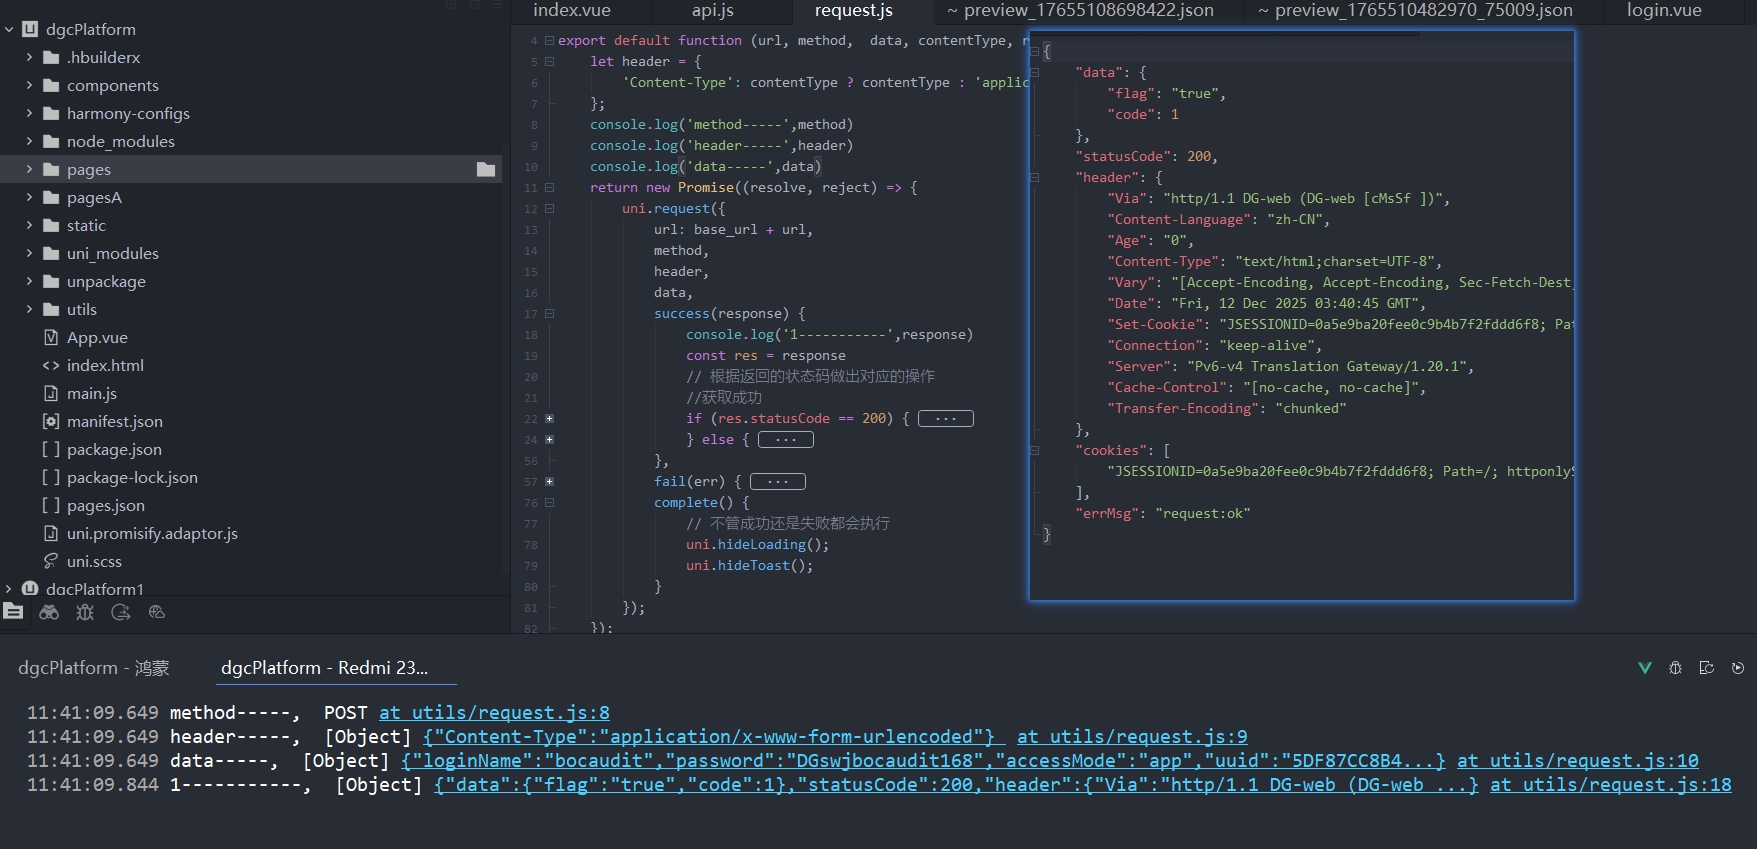Open the utils/request.js:8 log link
Image resolution: width=1757 pixels, height=849 pixels.
point(494,713)
